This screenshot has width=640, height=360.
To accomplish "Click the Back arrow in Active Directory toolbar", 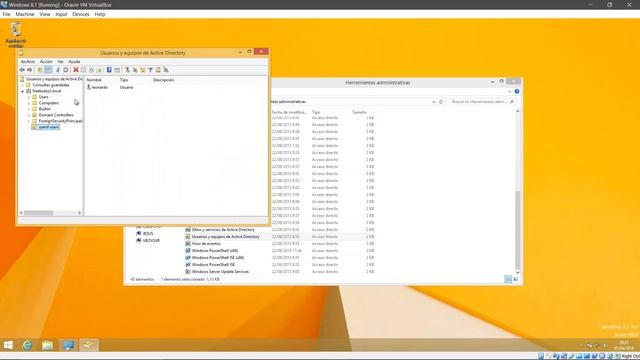I will click(x=22, y=70).
